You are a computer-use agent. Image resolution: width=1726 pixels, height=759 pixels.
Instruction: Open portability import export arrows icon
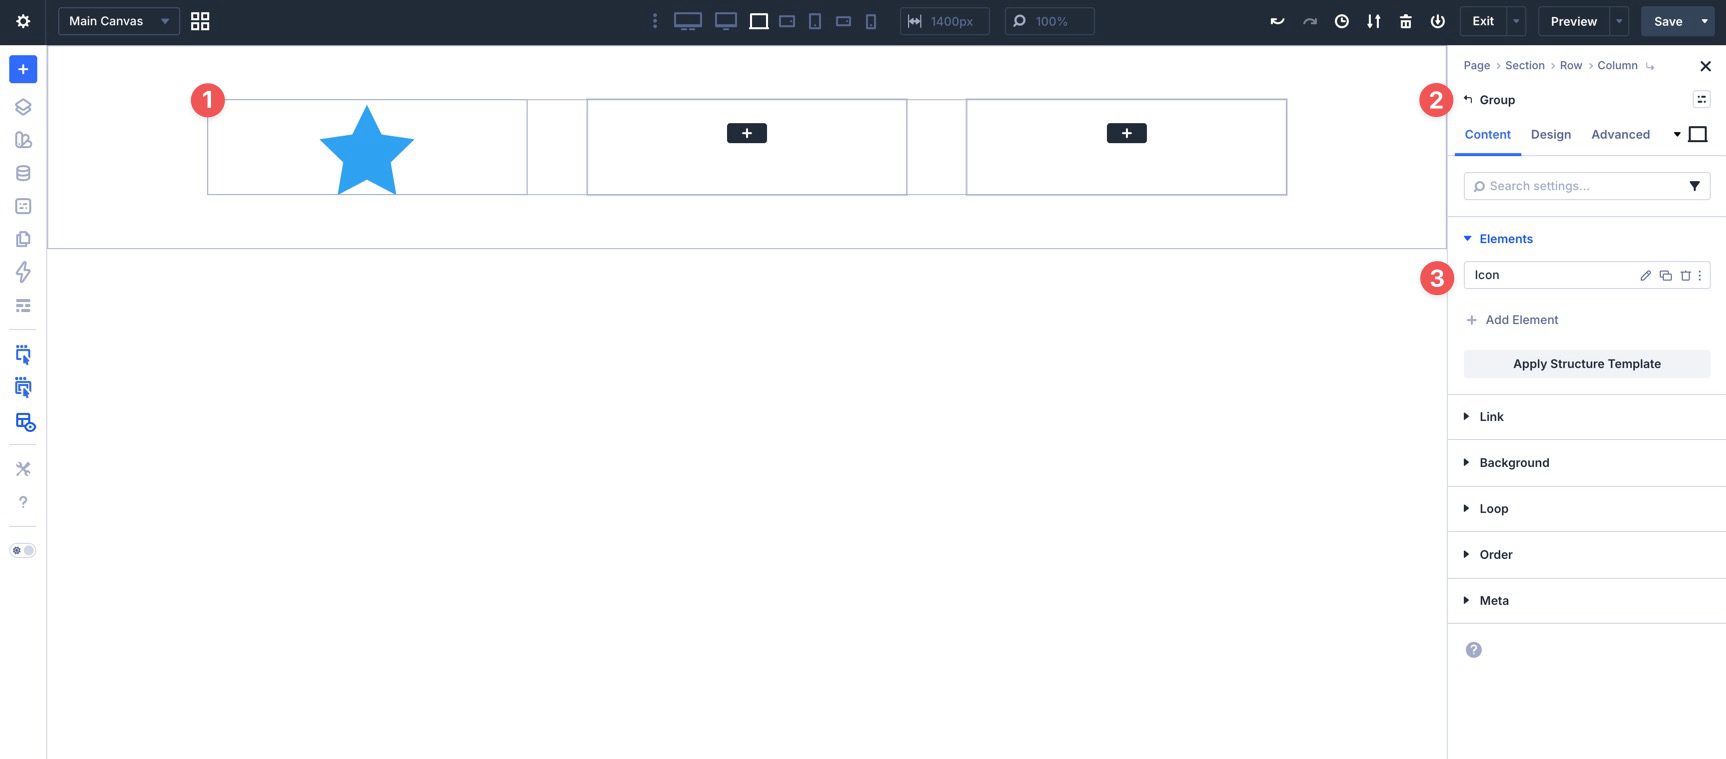(1374, 21)
